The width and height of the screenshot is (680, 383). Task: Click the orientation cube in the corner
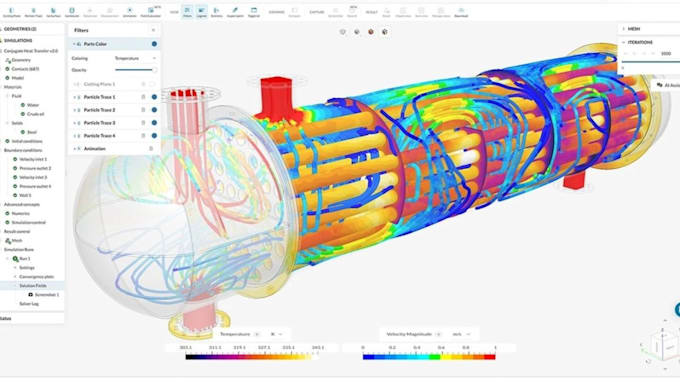coord(663,346)
